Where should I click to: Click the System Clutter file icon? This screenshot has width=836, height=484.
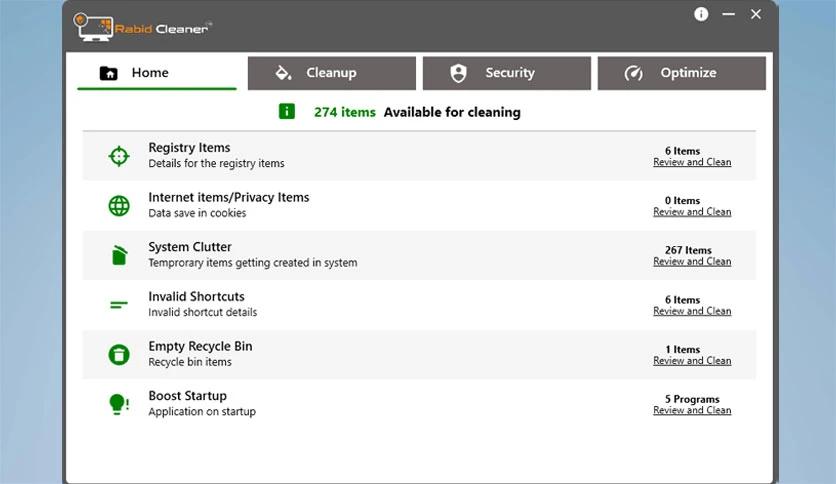(x=119, y=255)
